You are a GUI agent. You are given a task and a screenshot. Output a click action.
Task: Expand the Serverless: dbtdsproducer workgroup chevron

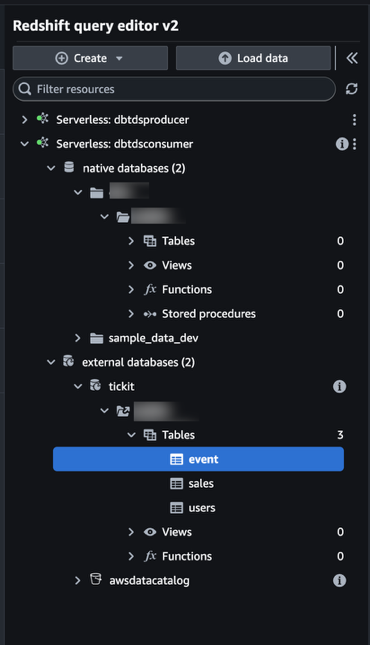25,120
